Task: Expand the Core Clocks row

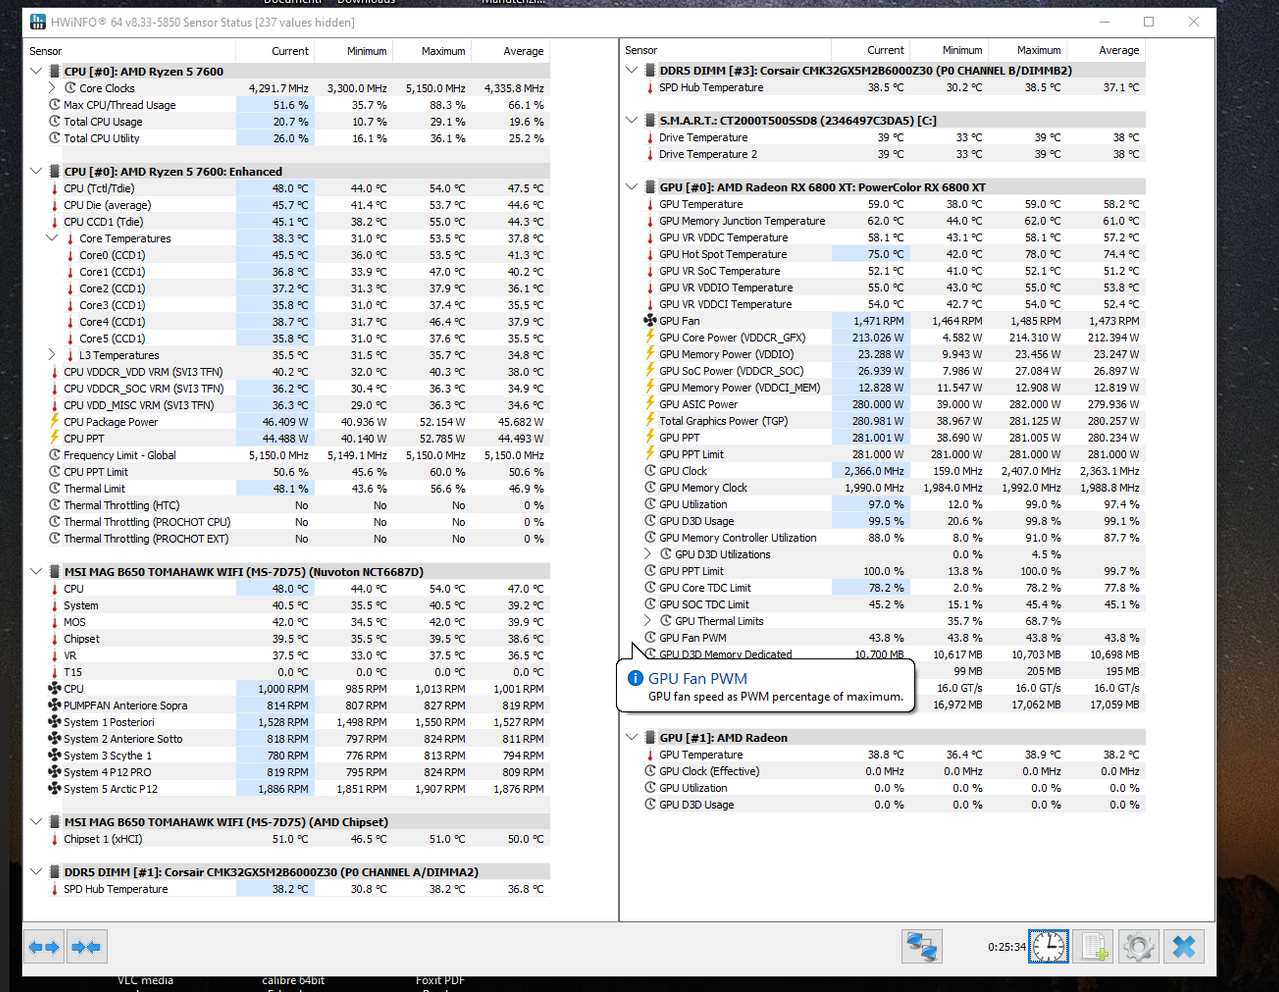Action: 52,88
